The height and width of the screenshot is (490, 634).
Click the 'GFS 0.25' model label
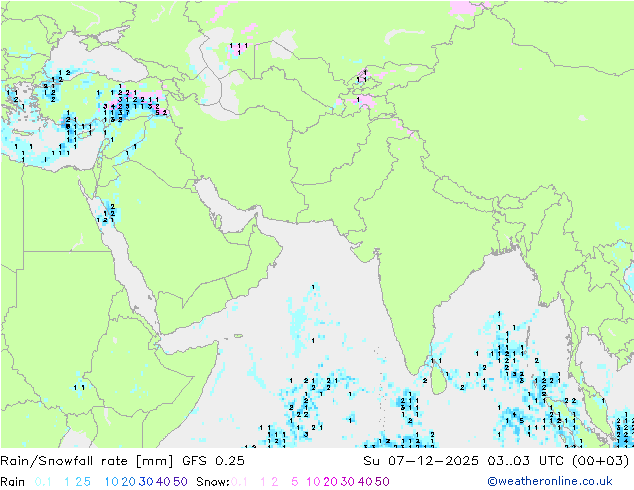tap(213, 460)
